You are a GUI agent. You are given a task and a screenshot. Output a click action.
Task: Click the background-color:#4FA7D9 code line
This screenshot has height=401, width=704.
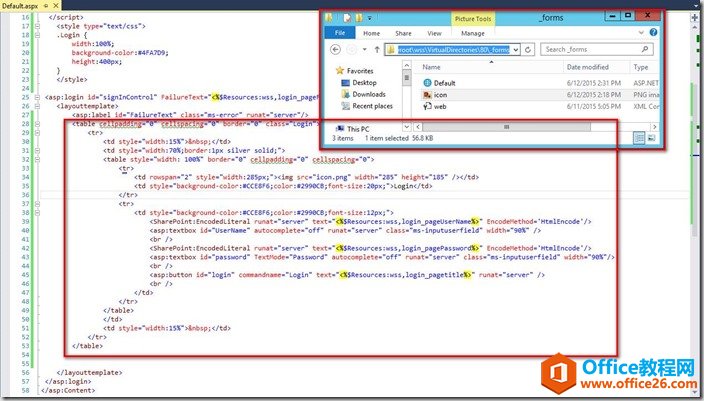120,53
